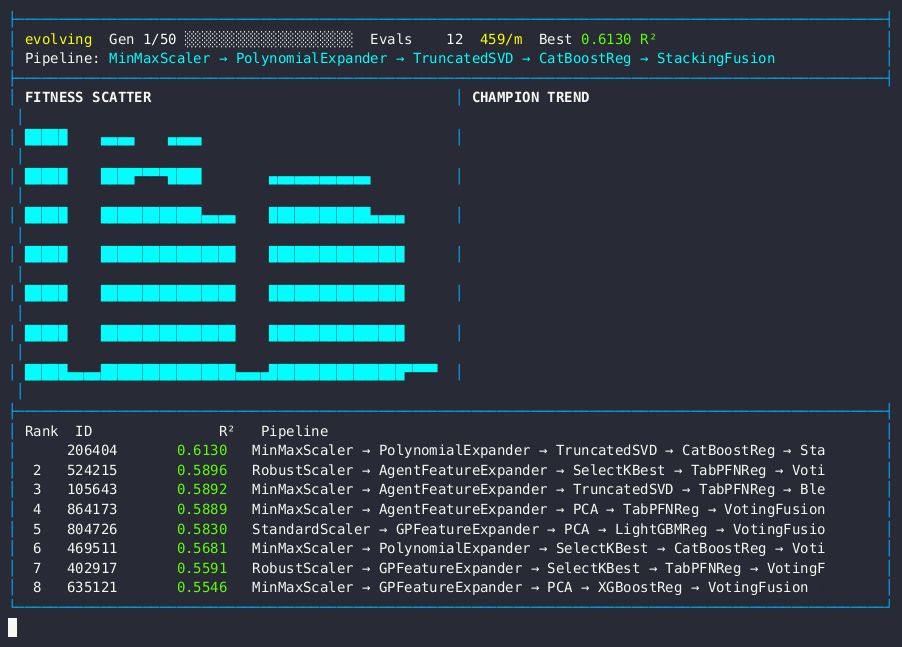Click the "CHAMPION TREND" panel title
Viewport: 902px width, 647px height.
530,97
